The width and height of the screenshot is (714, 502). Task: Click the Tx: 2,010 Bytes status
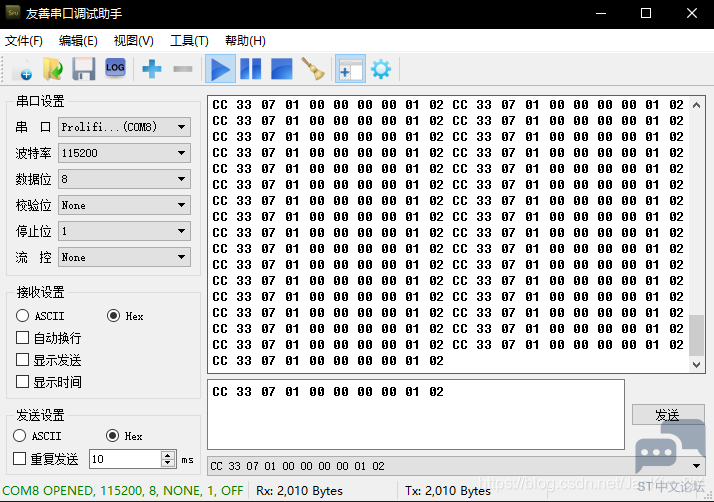click(448, 491)
